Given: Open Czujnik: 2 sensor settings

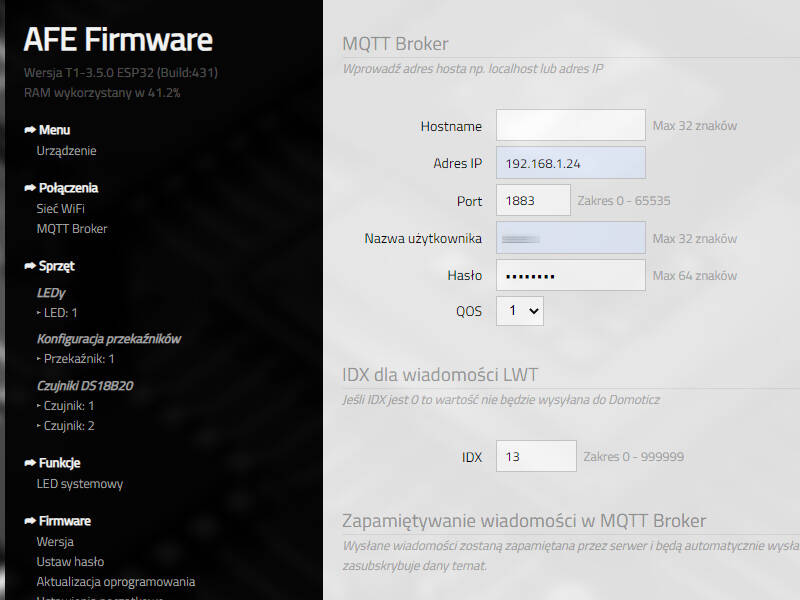Looking at the screenshot, I should point(69,426).
